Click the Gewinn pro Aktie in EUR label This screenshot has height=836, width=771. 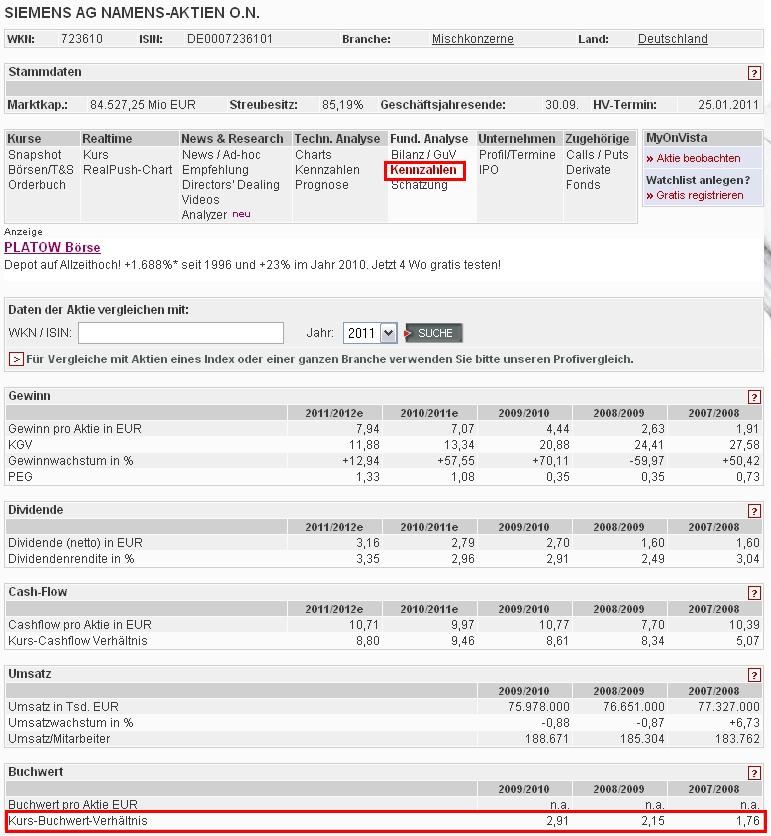(x=75, y=429)
